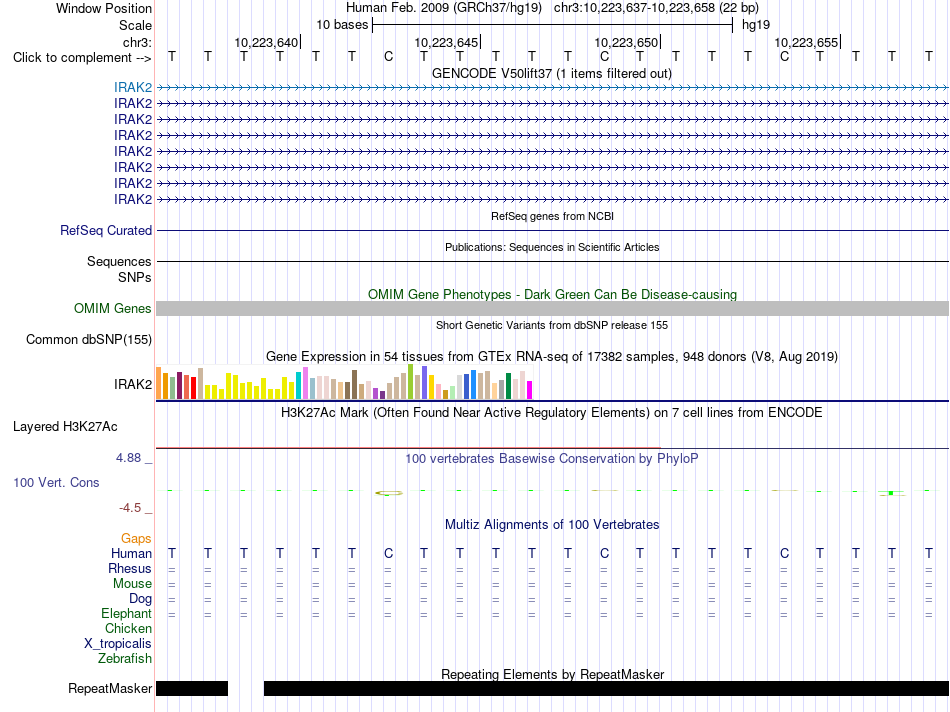Viewport: 950px width, 712px height.
Task: Click the RepeatMasker track label
Action: 110,688
